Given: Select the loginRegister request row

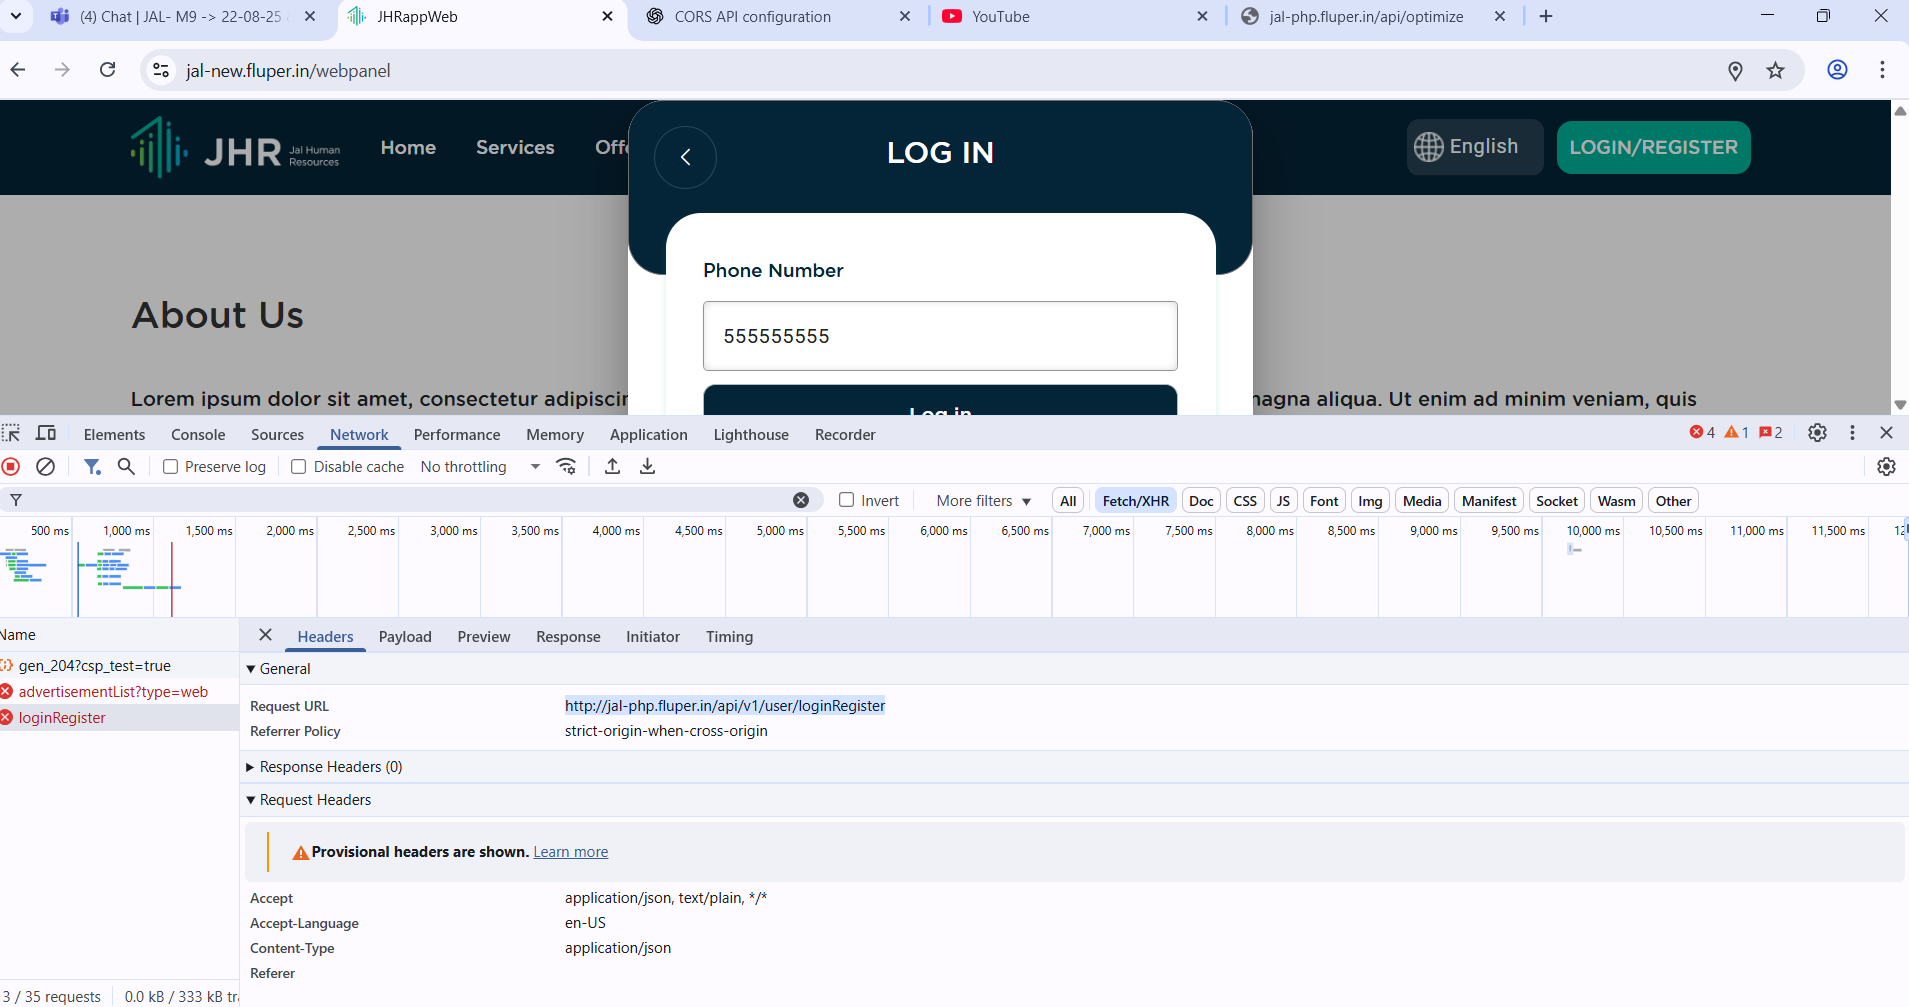Looking at the screenshot, I should 62,718.
